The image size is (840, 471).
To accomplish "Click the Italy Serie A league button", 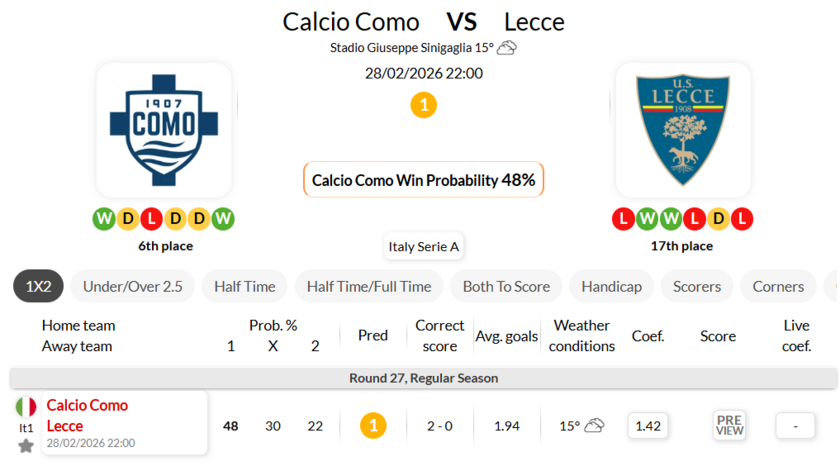I will [x=424, y=246].
